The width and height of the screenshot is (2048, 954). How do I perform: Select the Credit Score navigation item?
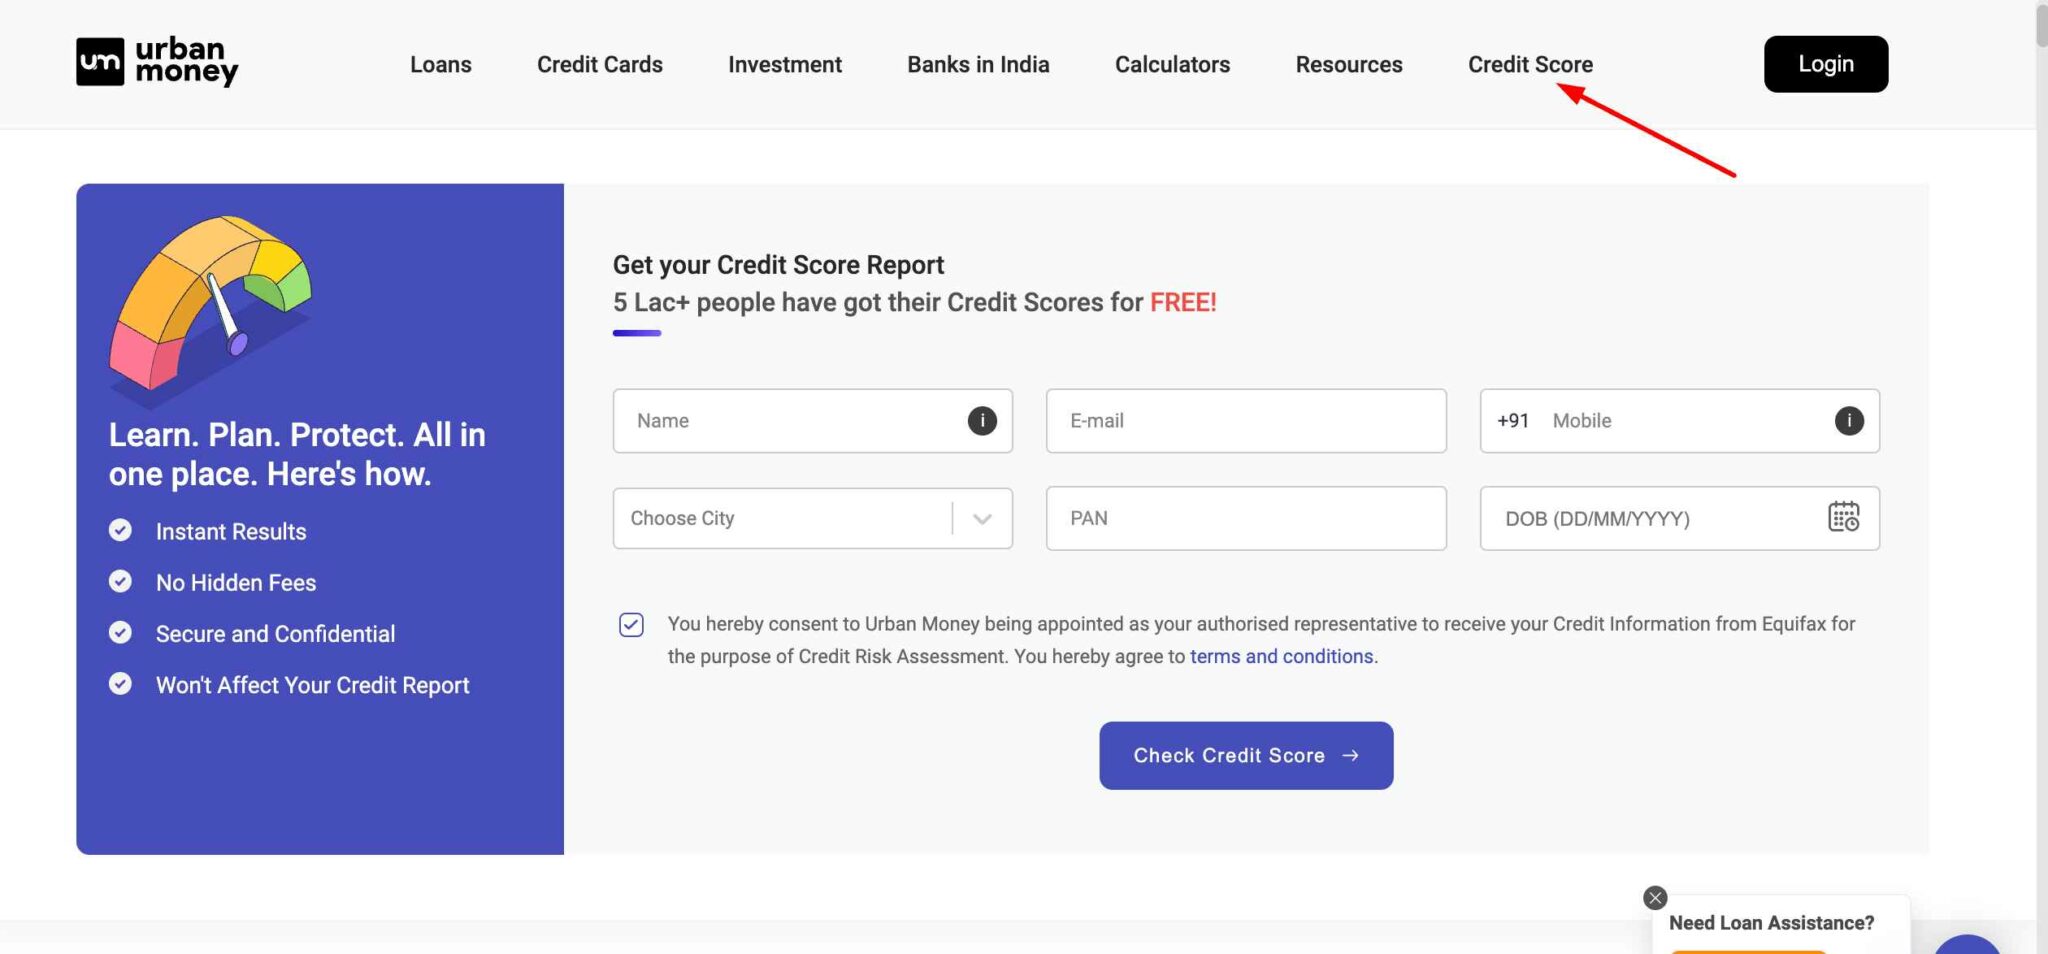tap(1530, 64)
